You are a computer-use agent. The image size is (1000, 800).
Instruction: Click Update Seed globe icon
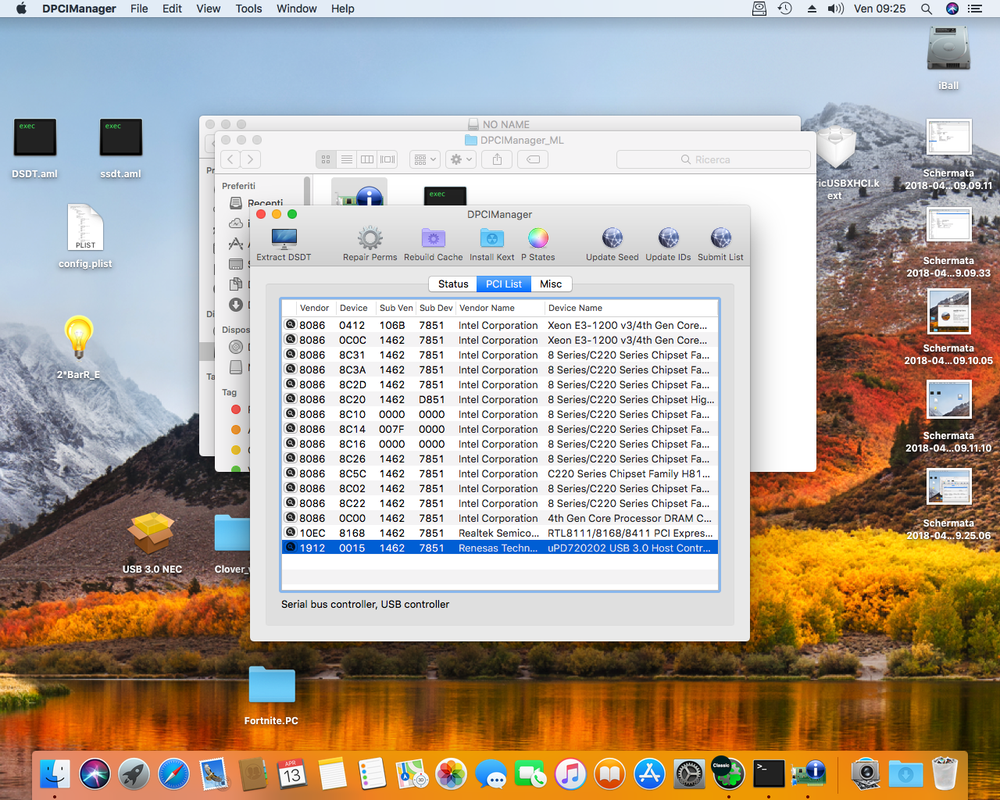click(612, 244)
